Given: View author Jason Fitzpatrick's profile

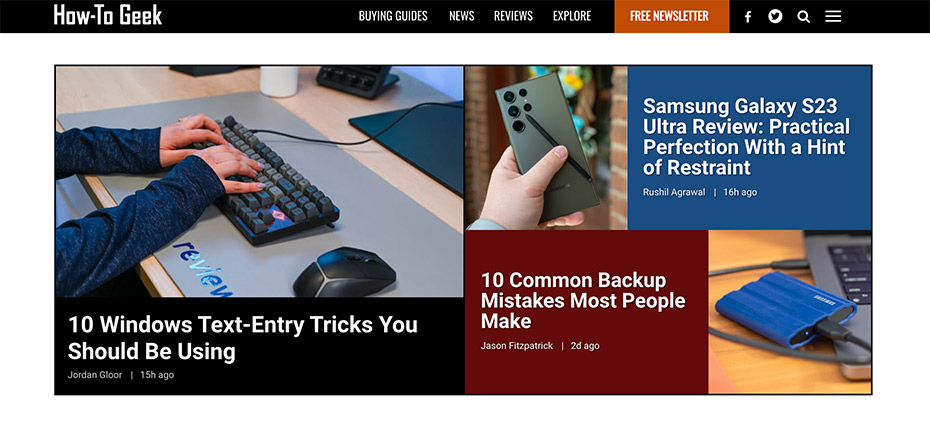Looking at the screenshot, I should tap(517, 345).
